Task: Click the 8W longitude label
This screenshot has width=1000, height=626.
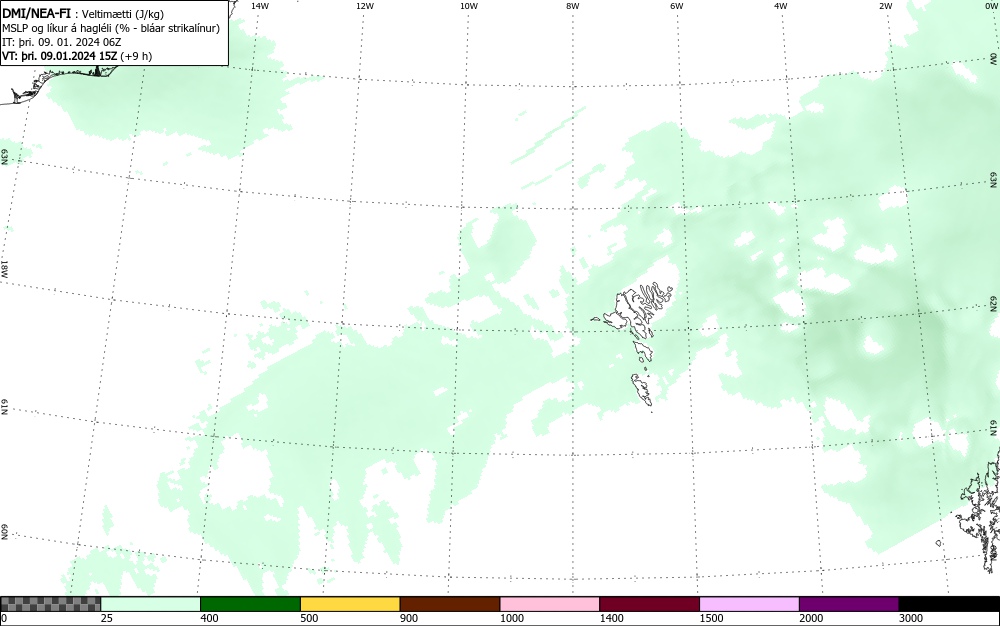Action: point(573,6)
